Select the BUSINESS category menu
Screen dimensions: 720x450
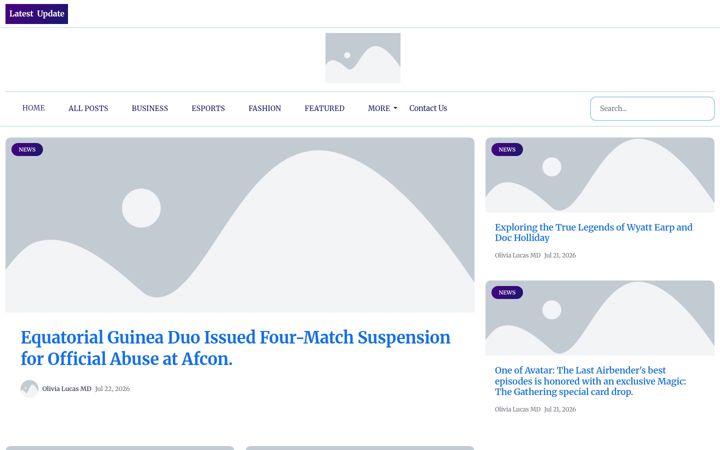point(150,108)
